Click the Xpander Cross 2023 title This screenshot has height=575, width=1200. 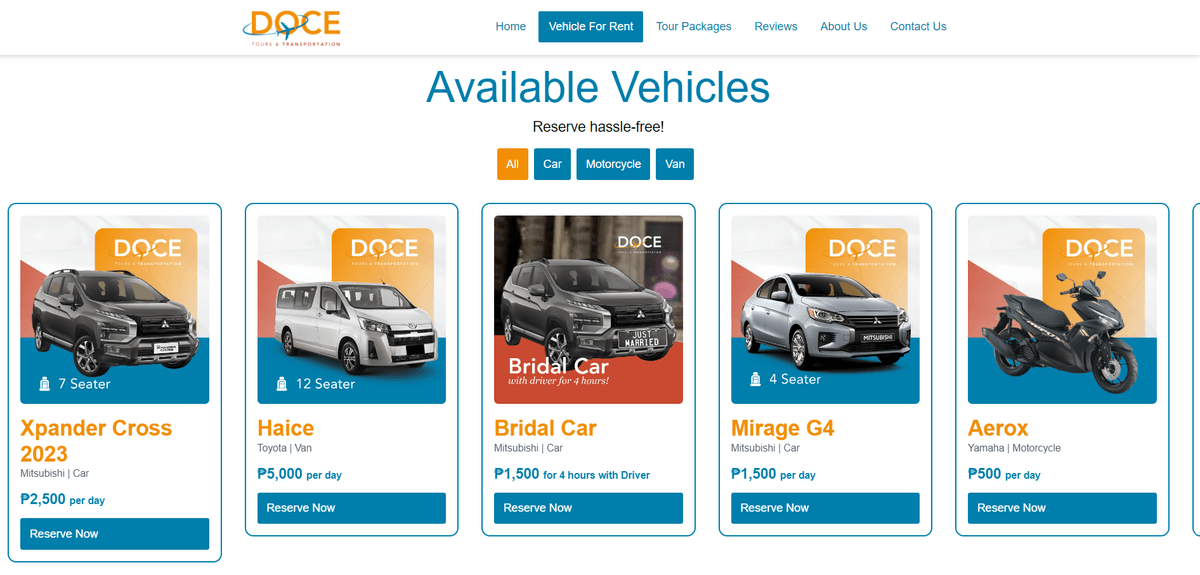96,440
